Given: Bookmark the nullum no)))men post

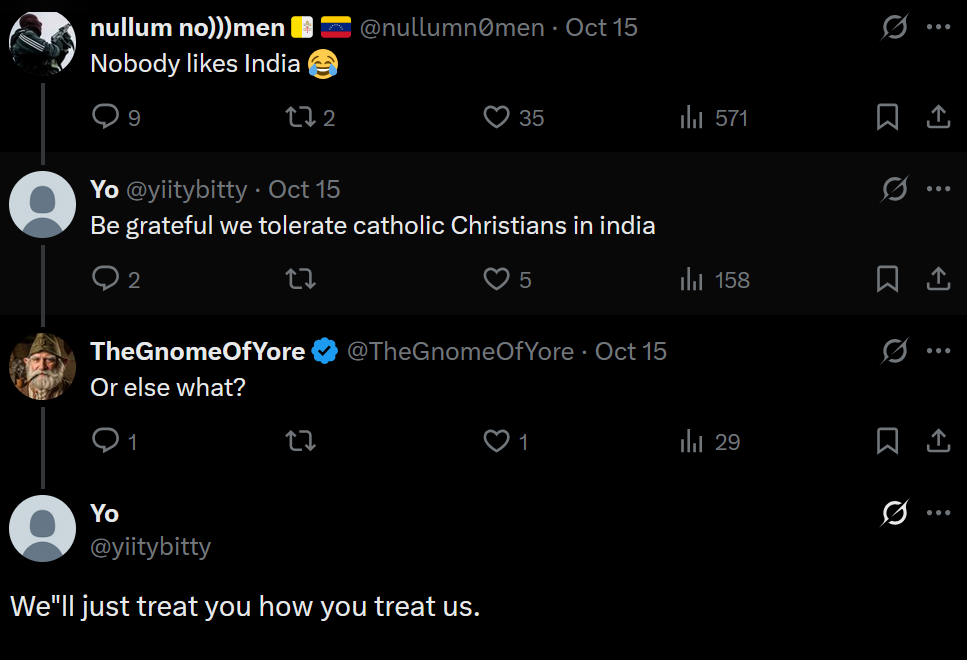Looking at the screenshot, I should (x=887, y=118).
